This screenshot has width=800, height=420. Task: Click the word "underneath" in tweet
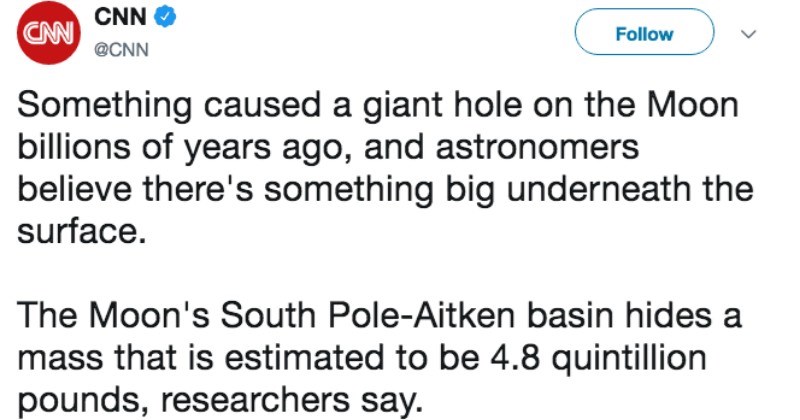click(598, 189)
